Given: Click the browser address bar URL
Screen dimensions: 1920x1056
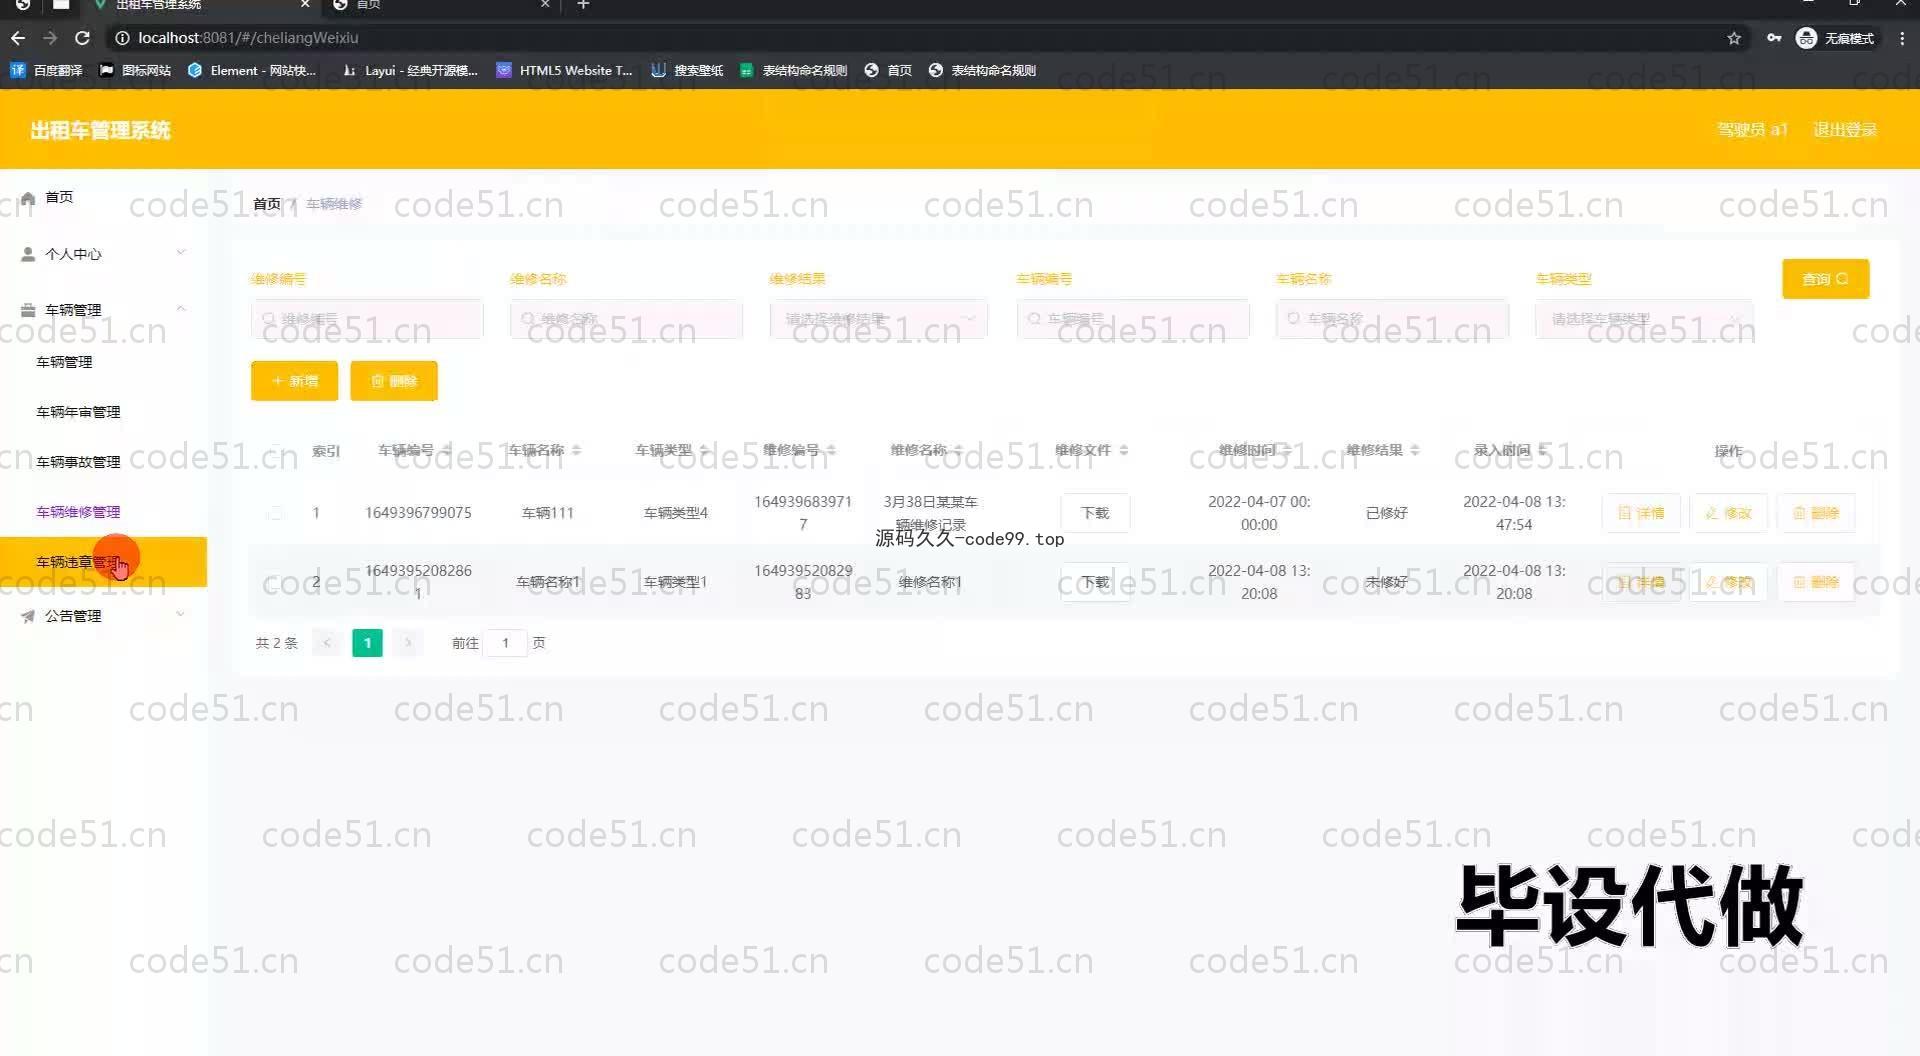Looking at the screenshot, I should tap(248, 38).
